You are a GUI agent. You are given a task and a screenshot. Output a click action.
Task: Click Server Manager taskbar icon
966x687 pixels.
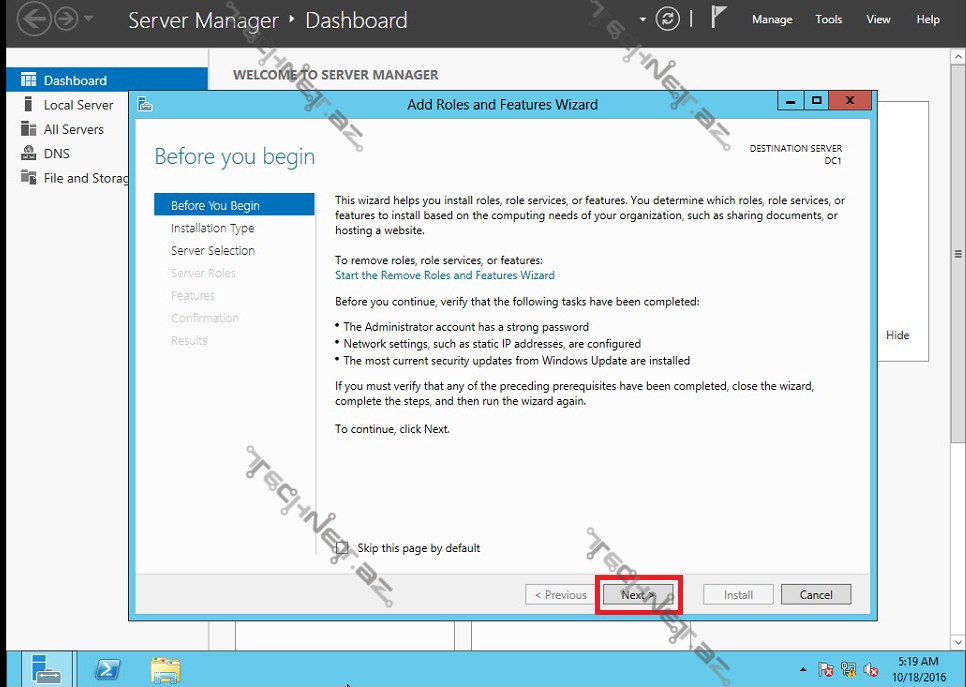coord(46,669)
